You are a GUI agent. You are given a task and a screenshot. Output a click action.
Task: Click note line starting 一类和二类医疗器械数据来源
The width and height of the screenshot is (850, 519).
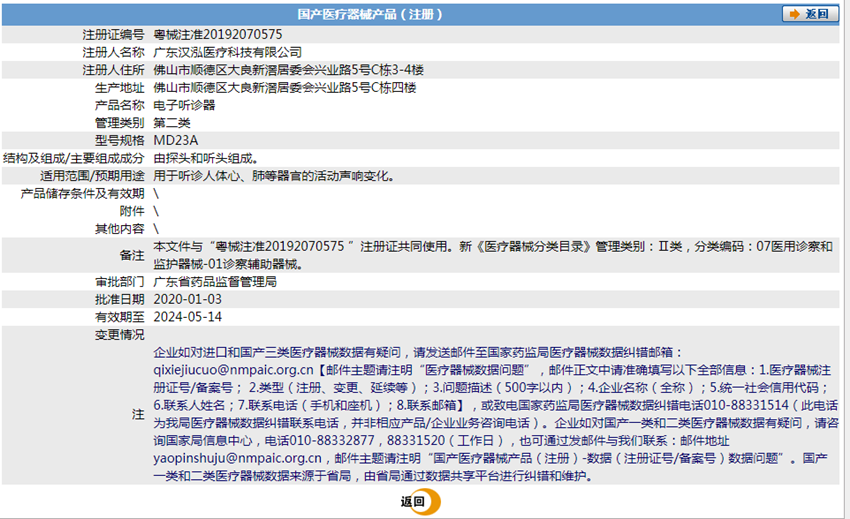[x=374, y=476]
